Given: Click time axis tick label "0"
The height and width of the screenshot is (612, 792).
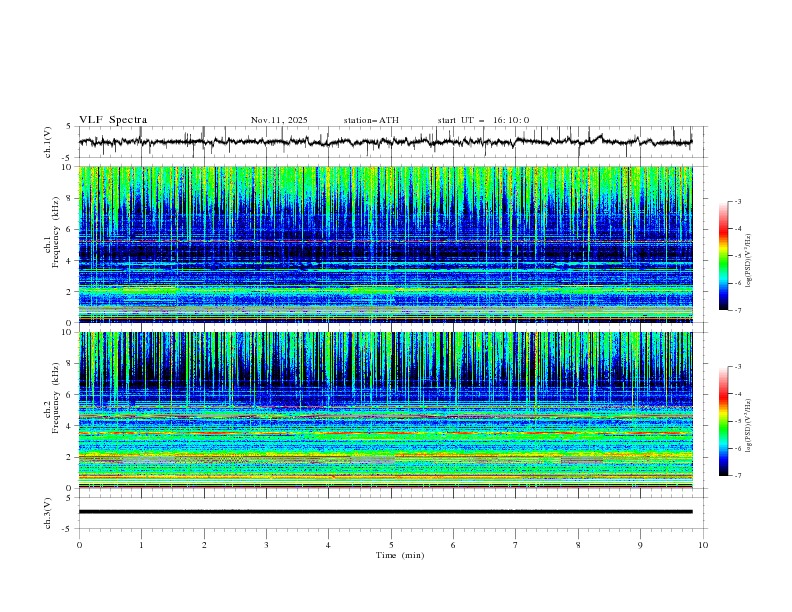Looking at the screenshot, I should point(79,545).
